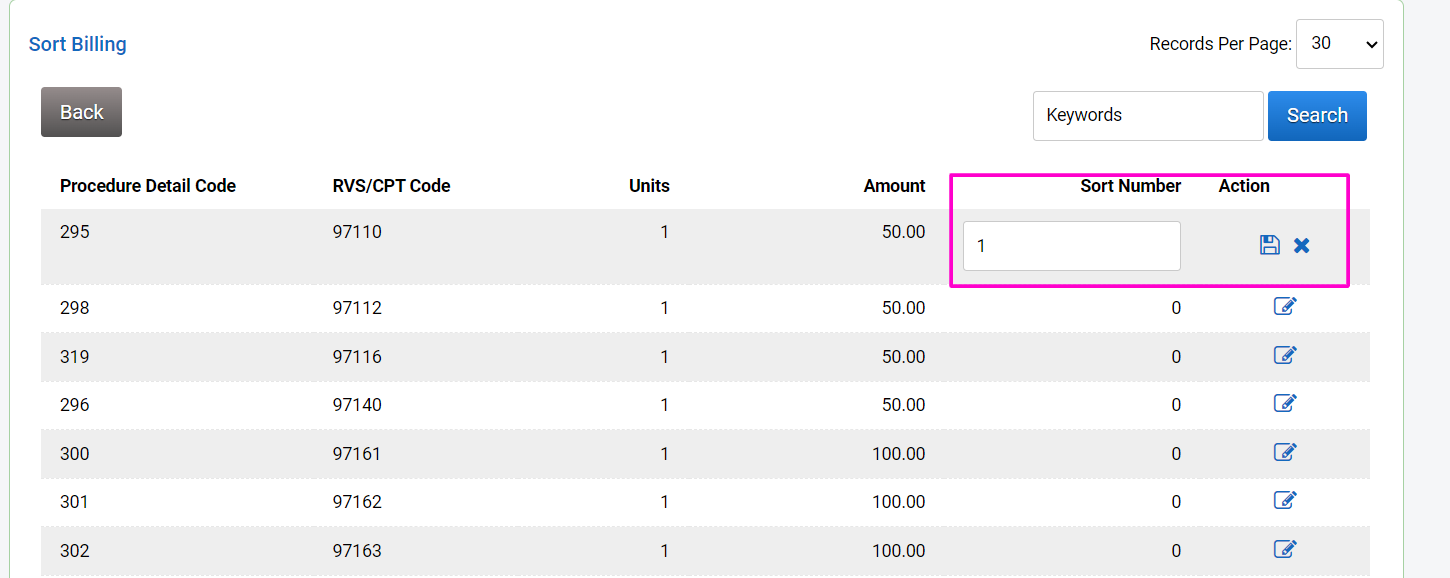Save the sort number for row 295
Screen dimensions: 1450x578
1269,245
